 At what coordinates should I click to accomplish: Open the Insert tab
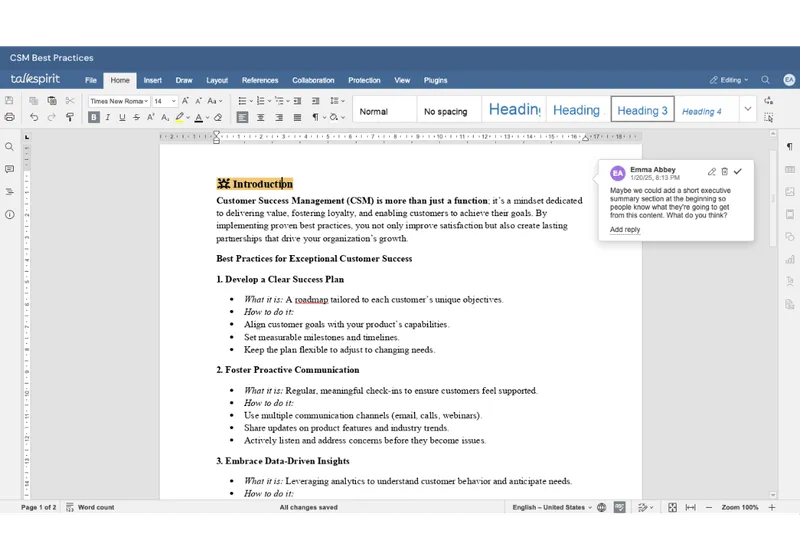153,81
